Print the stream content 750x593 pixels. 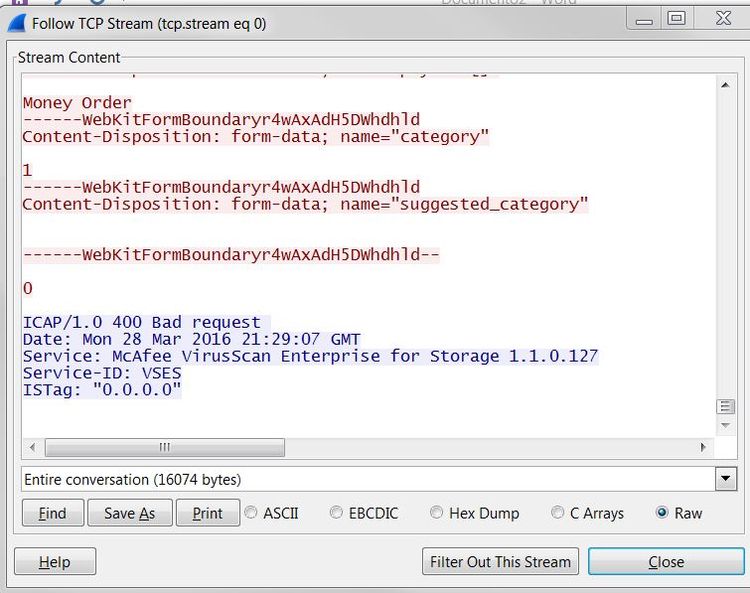tap(208, 513)
